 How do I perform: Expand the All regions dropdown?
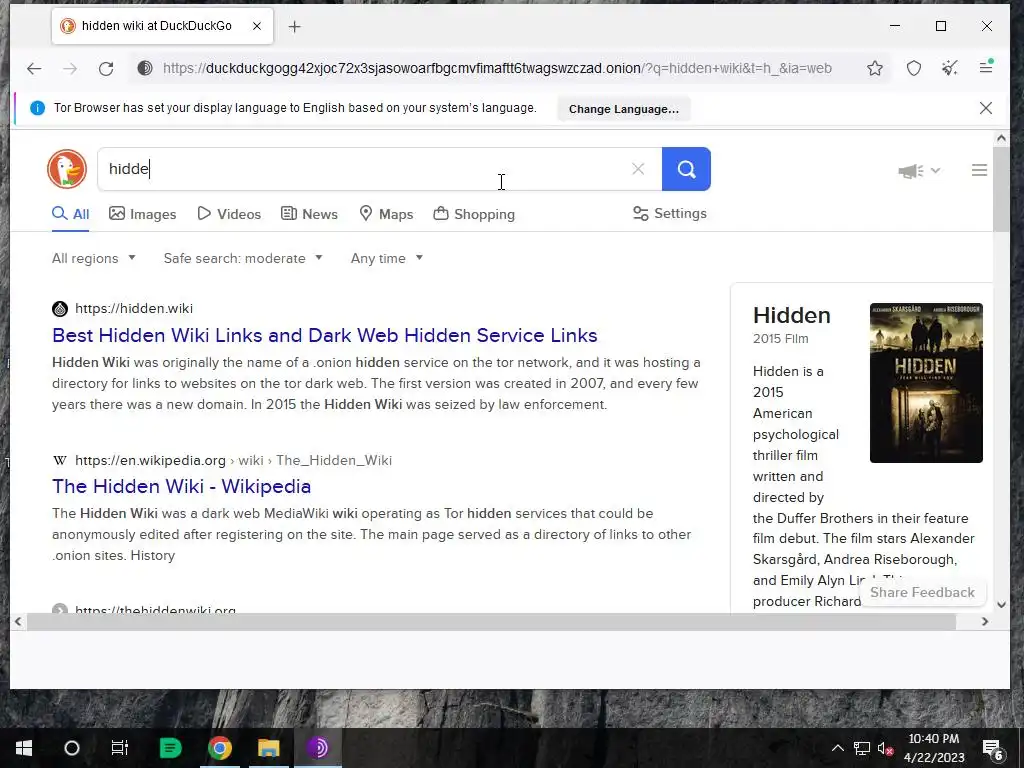click(94, 258)
